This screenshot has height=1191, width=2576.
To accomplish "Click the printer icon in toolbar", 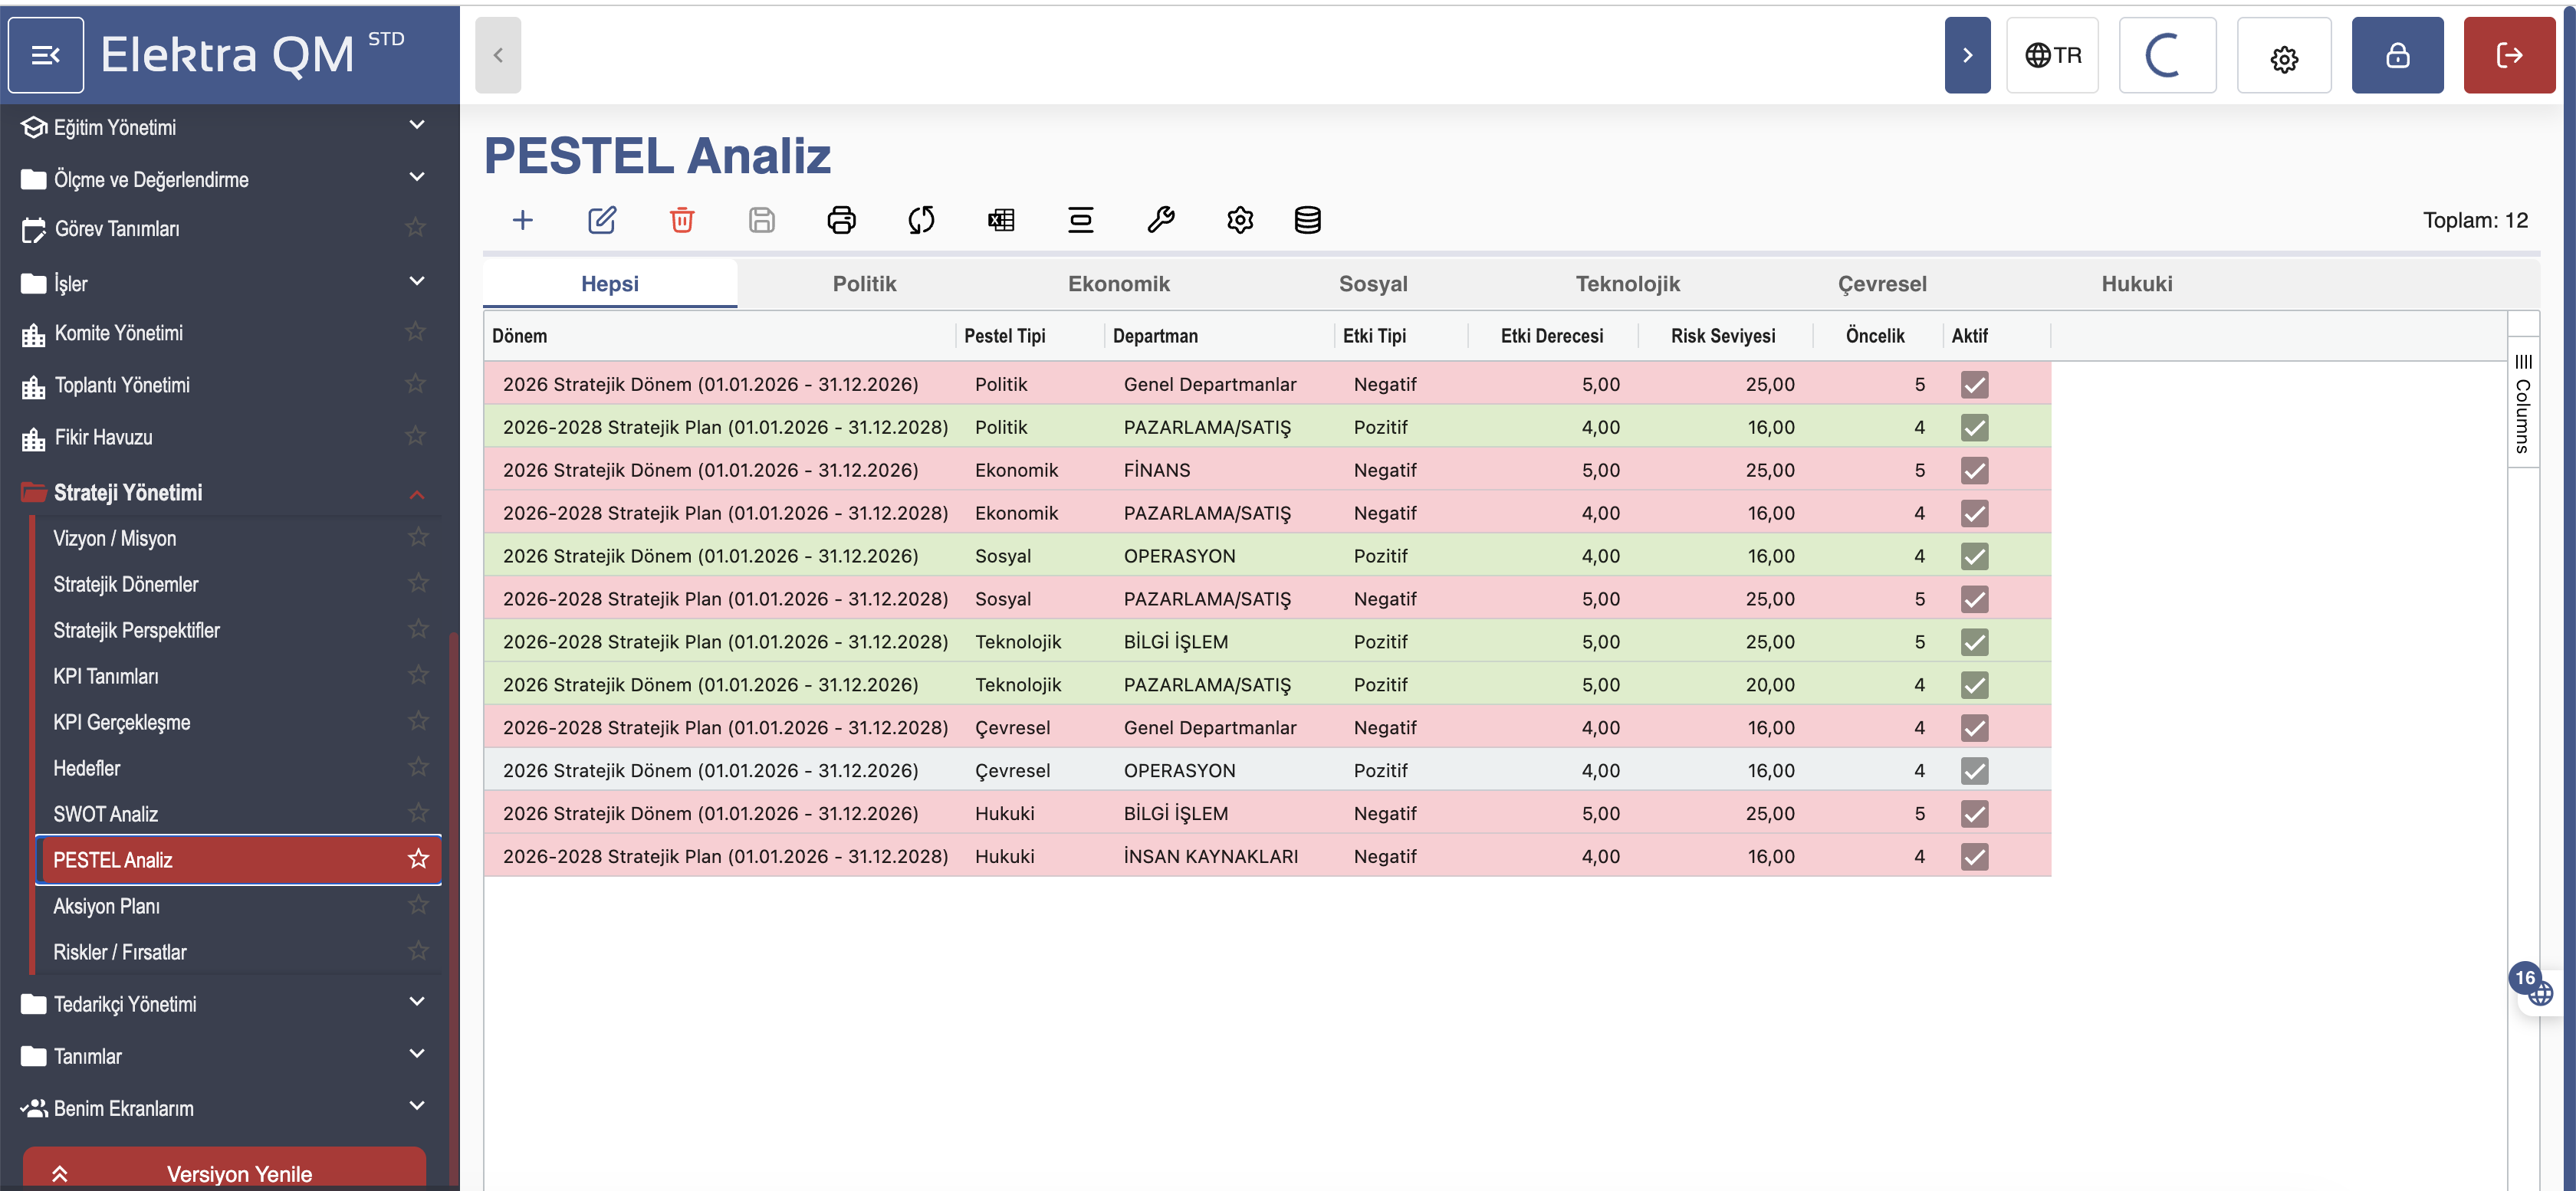I will (841, 220).
